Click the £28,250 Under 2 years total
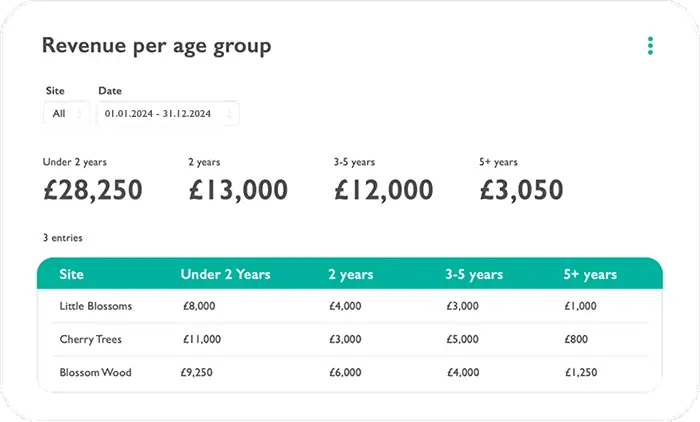 pyautogui.click(x=92, y=189)
